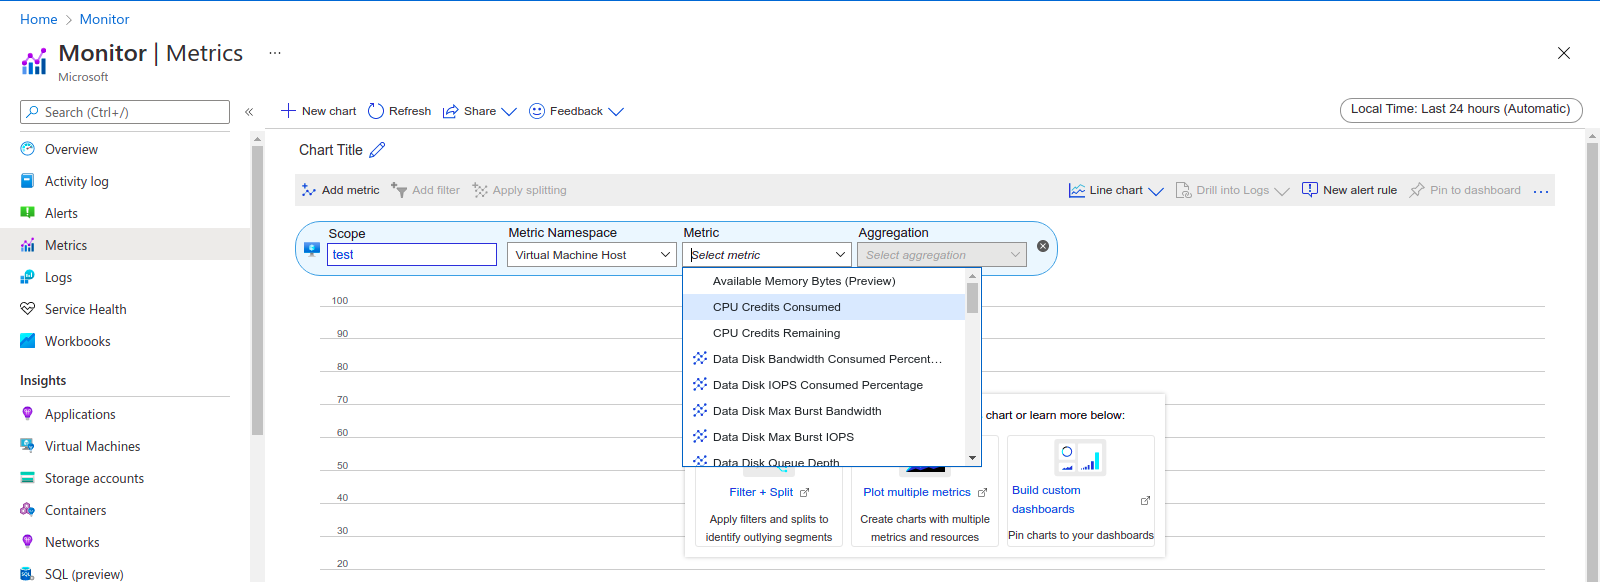
Task: Open the time range selector
Action: pos(1461,109)
